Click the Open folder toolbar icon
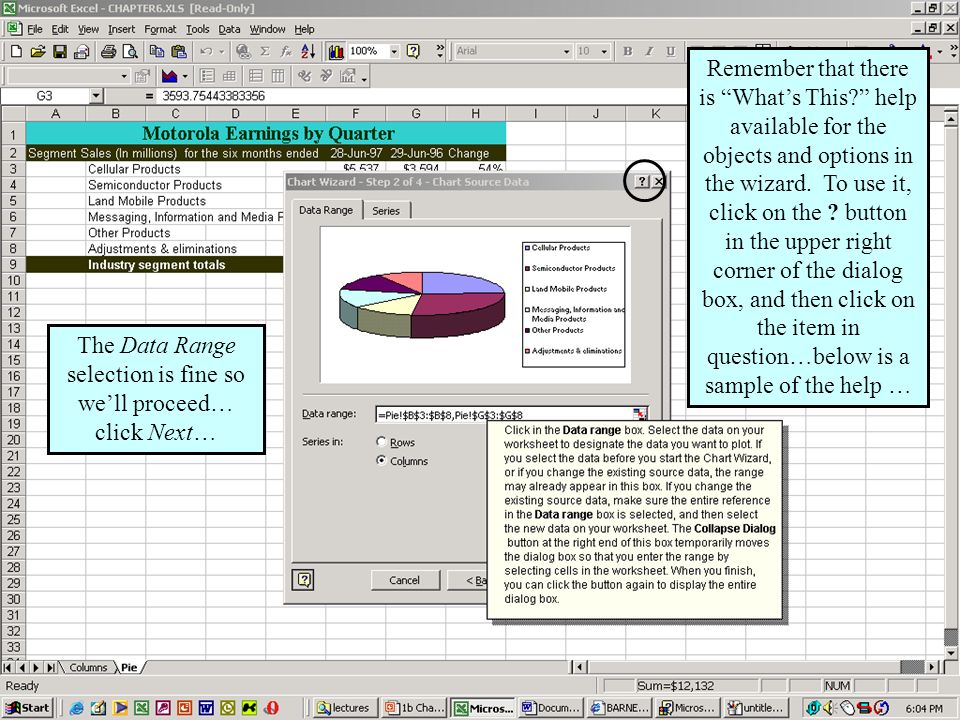 pos(38,52)
